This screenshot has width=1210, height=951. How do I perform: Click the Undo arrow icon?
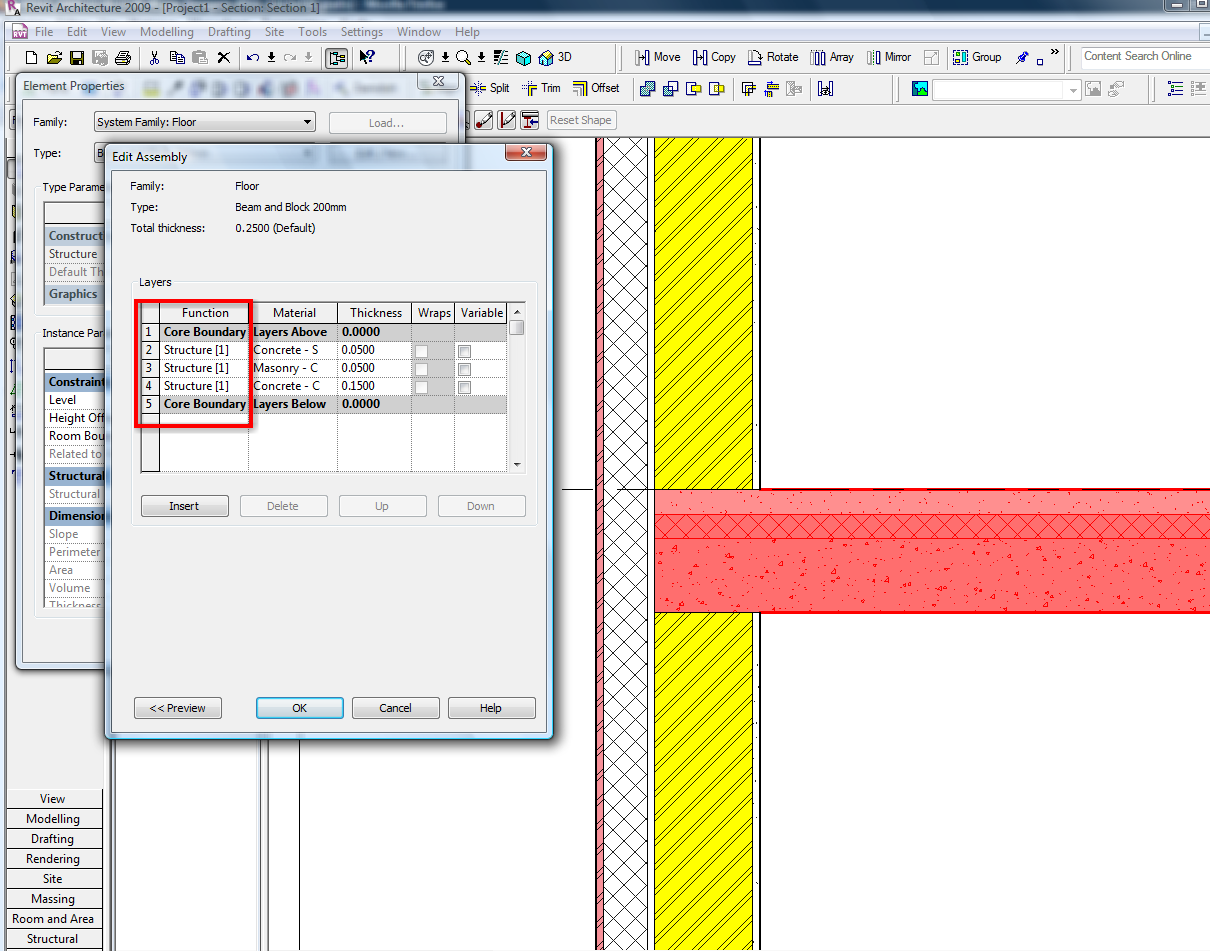tap(253, 58)
